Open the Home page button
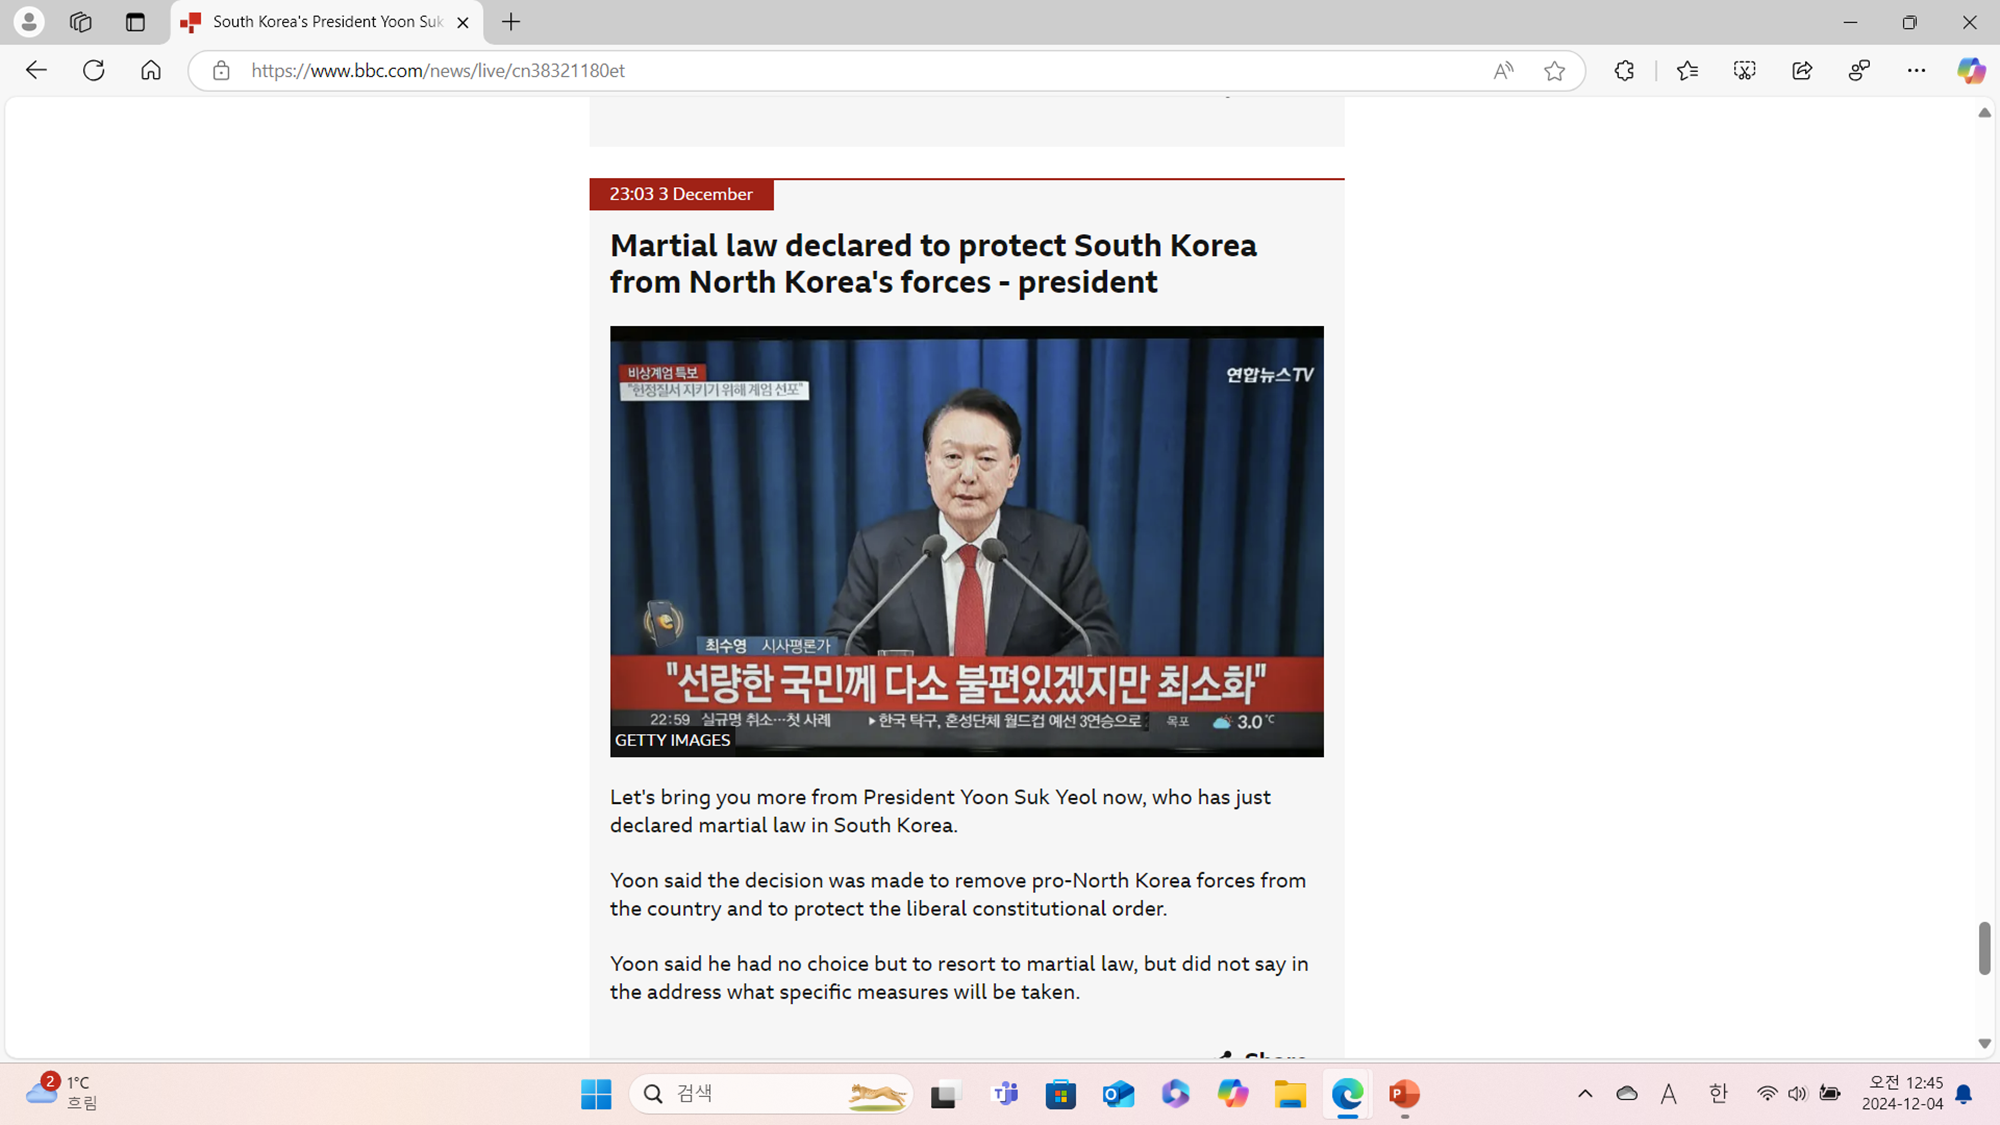The image size is (2000, 1125). [151, 70]
